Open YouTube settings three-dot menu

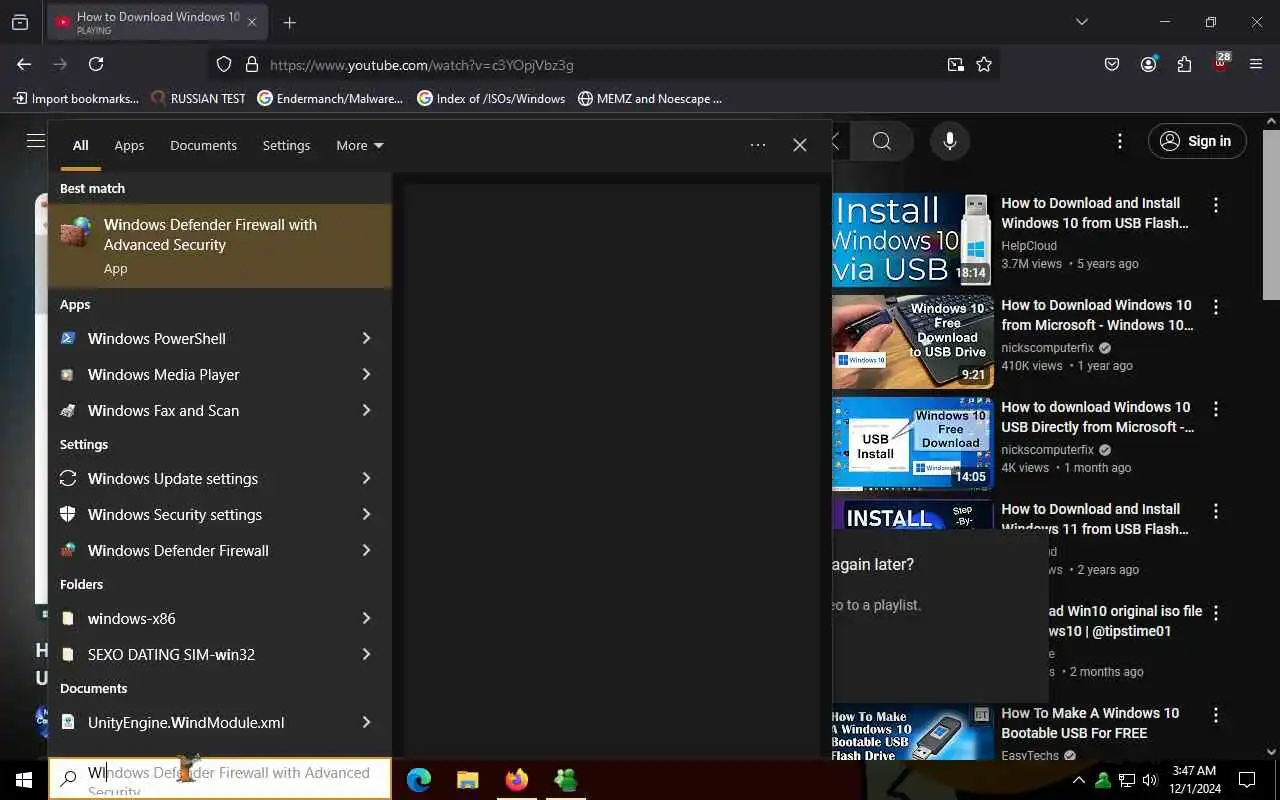[1120, 141]
